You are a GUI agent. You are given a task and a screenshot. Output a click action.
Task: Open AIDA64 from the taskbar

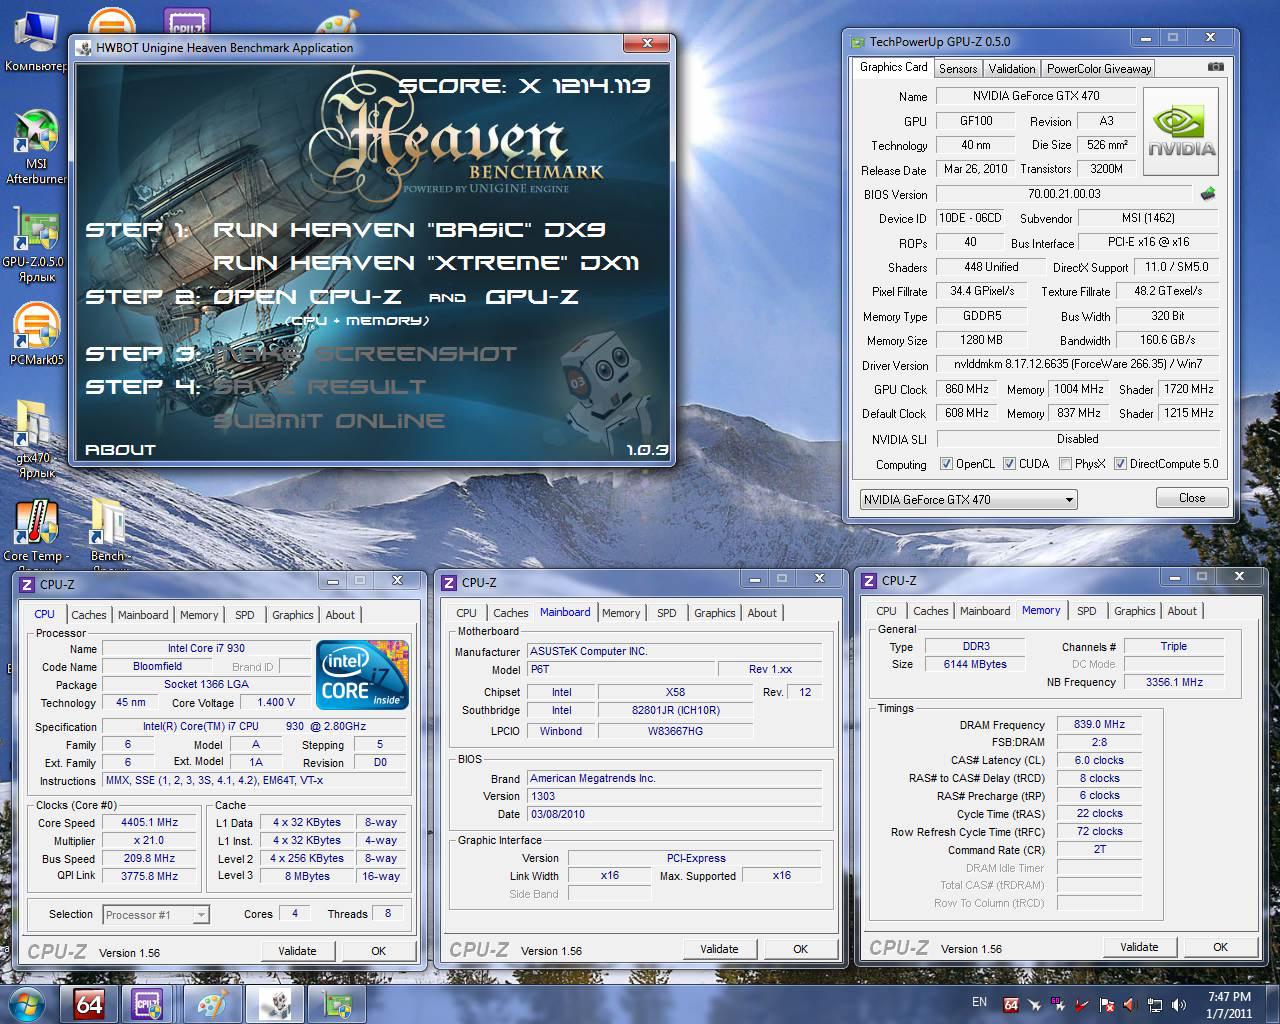[89, 1004]
